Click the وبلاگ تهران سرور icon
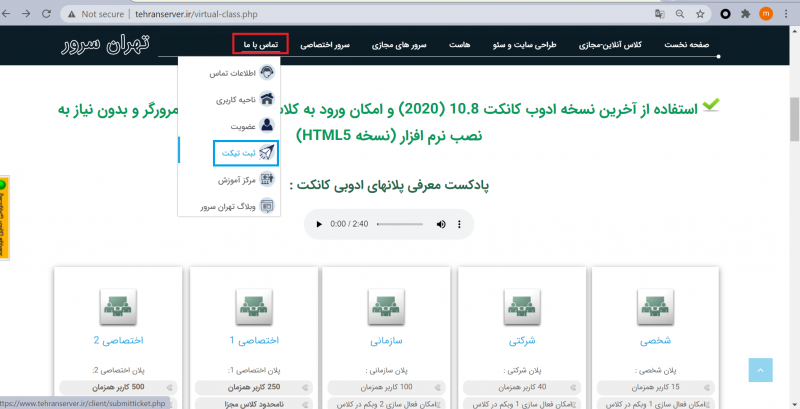This screenshot has height=409, width=800. 268,206
